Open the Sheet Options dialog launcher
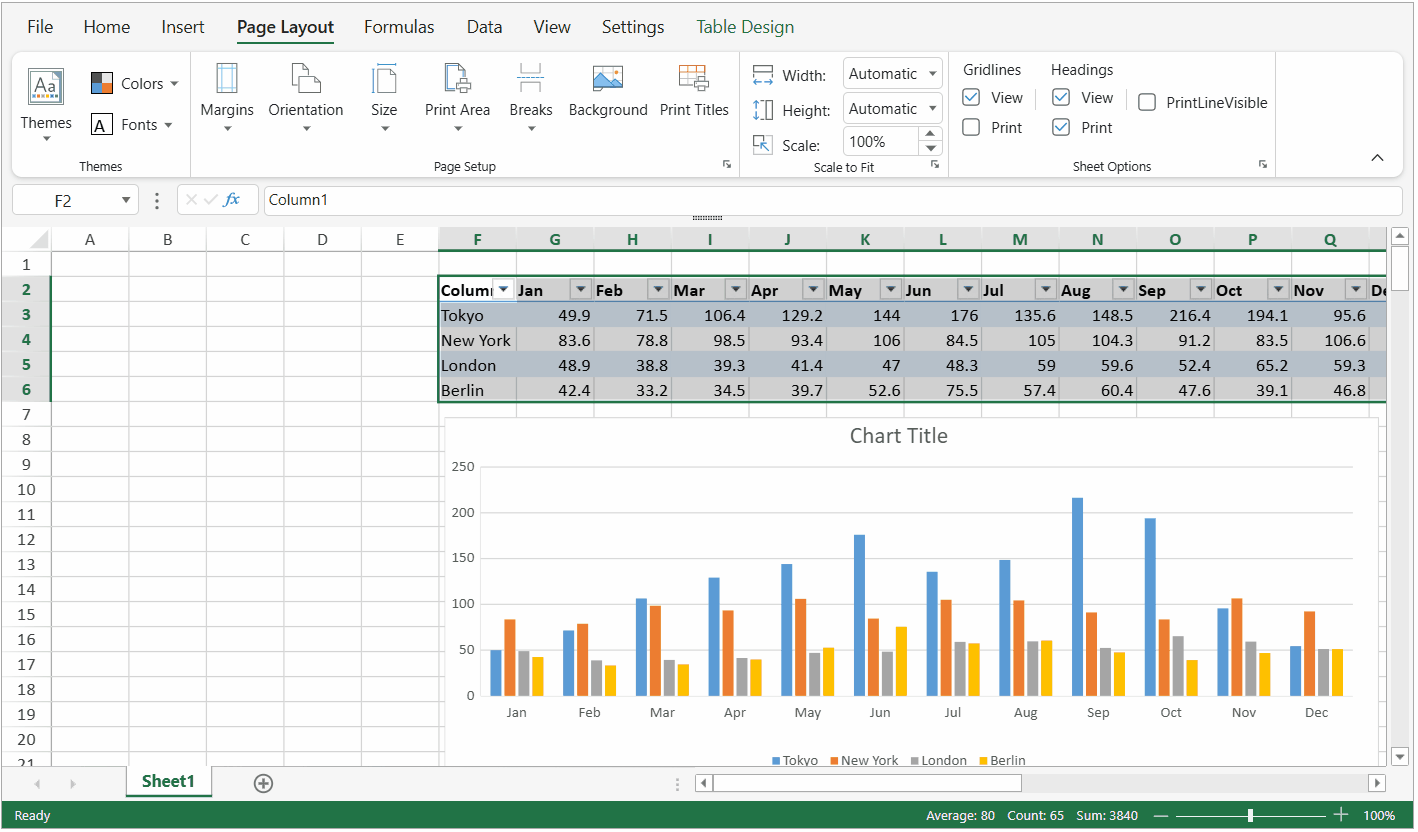The width and height of the screenshot is (1418, 832). tap(1263, 164)
